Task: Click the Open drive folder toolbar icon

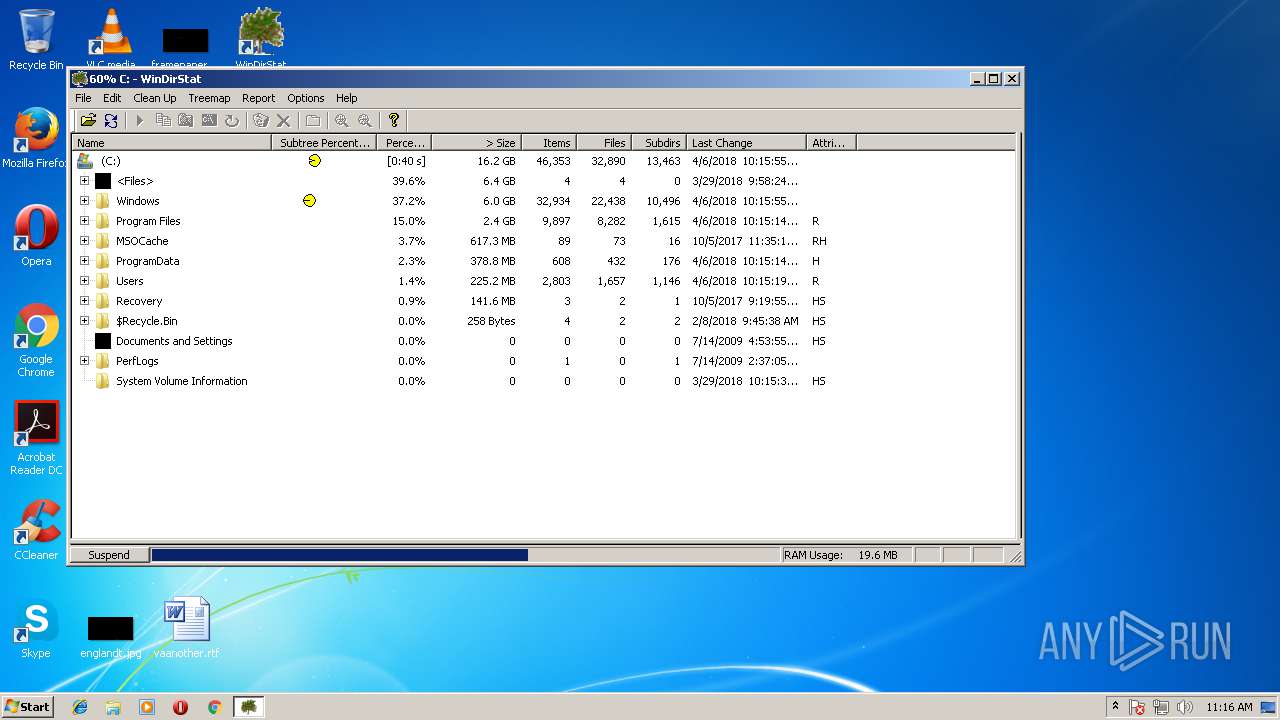Action: tap(88, 120)
